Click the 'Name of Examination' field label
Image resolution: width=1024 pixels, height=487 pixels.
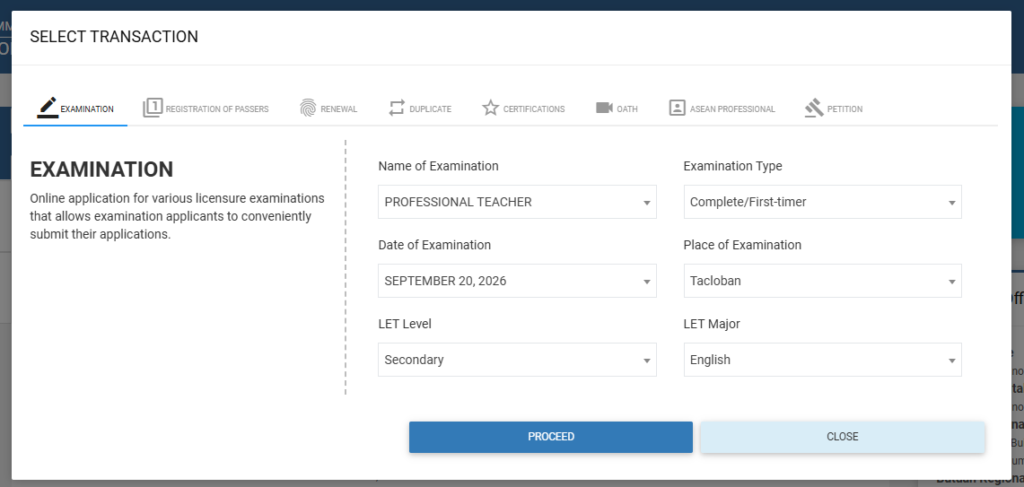(x=438, y=166)
